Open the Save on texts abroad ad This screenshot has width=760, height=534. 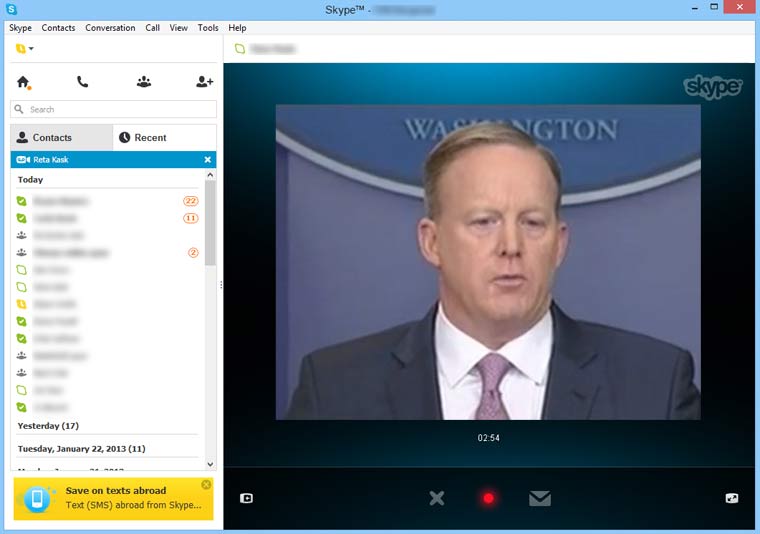(113, 499)
